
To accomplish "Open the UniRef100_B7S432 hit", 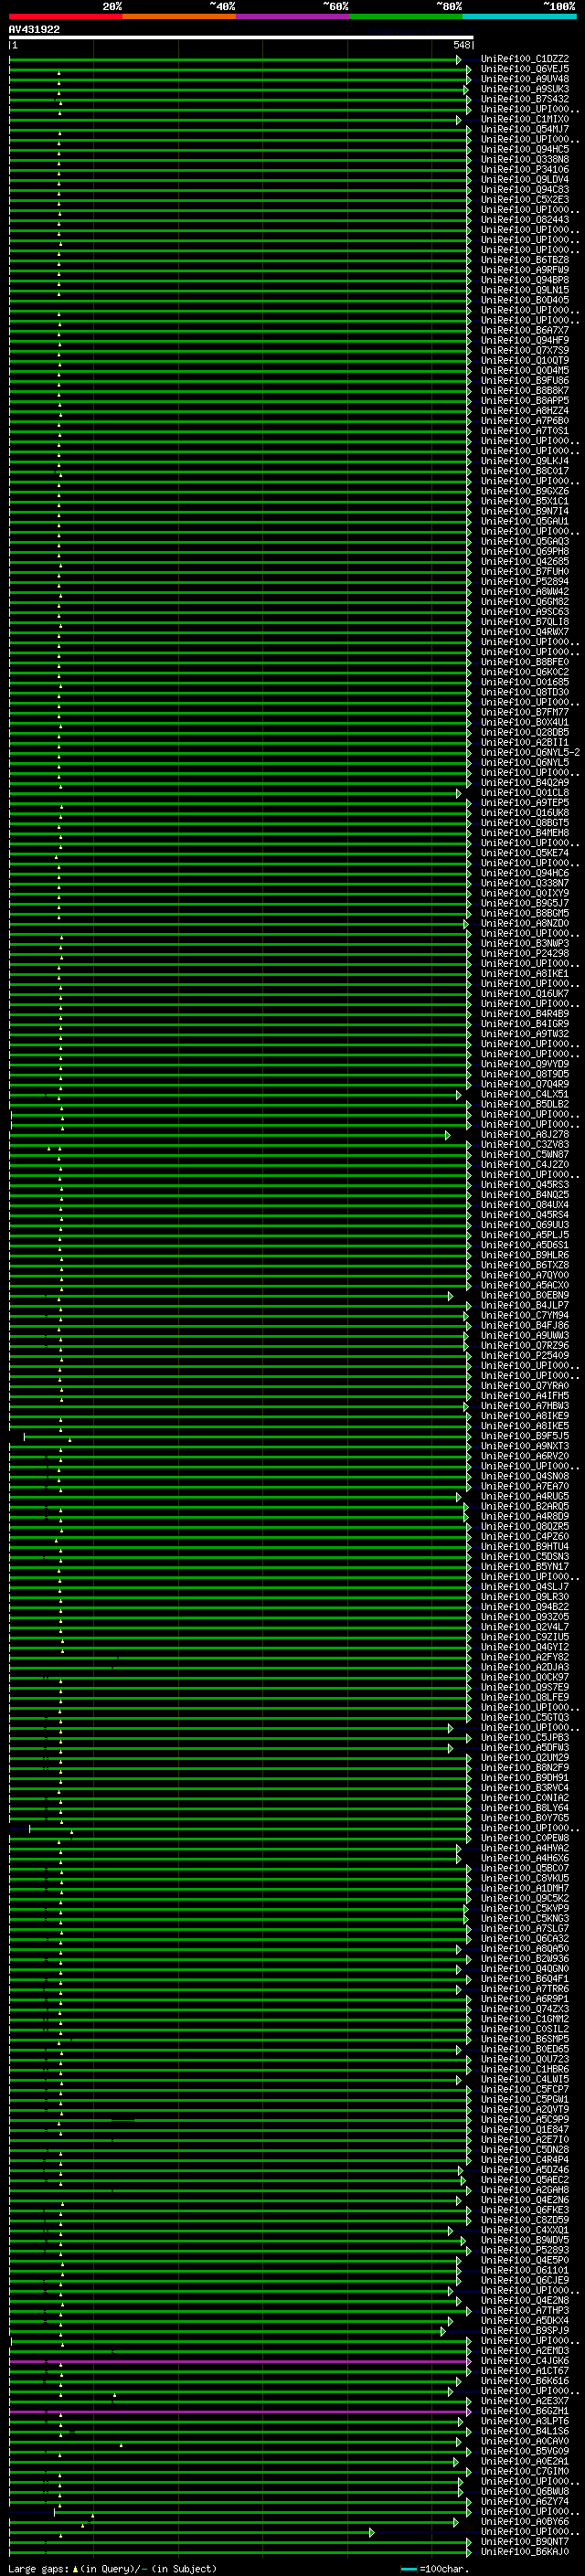I will 525,99.
